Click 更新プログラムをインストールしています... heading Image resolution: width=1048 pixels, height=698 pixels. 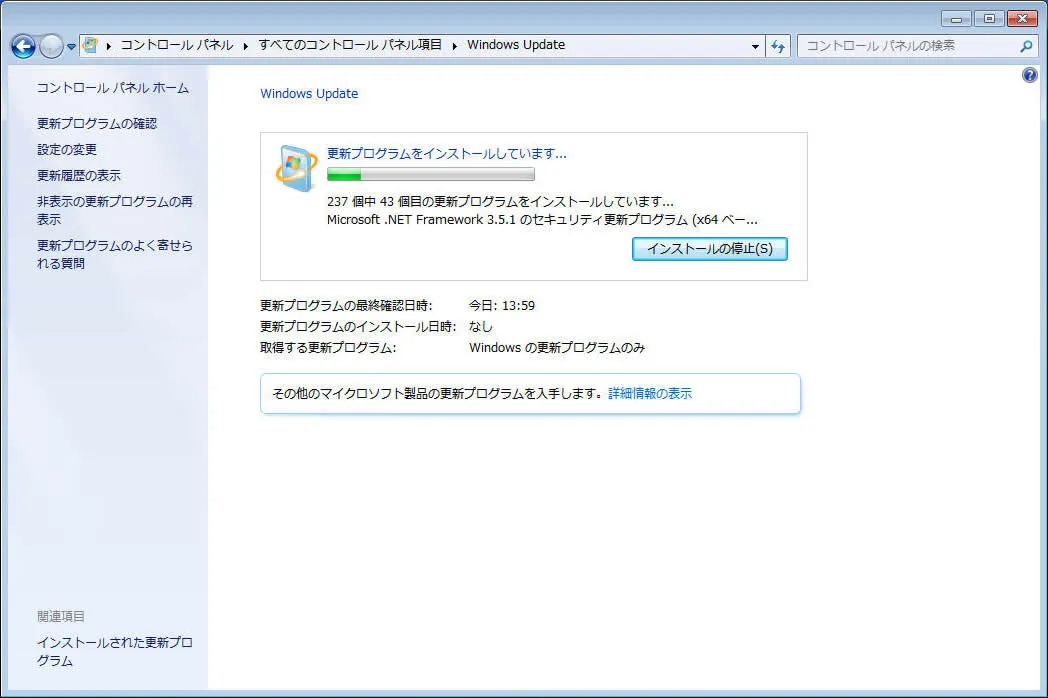click(x=446, y=153)
